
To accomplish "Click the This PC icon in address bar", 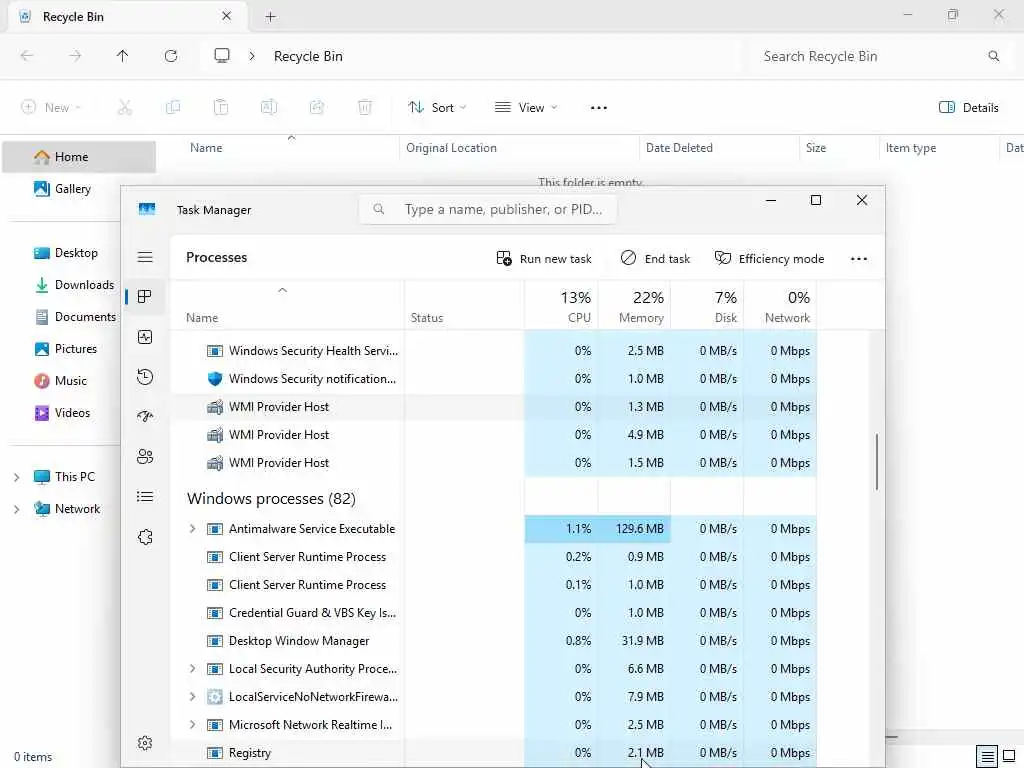I will 222,56.
